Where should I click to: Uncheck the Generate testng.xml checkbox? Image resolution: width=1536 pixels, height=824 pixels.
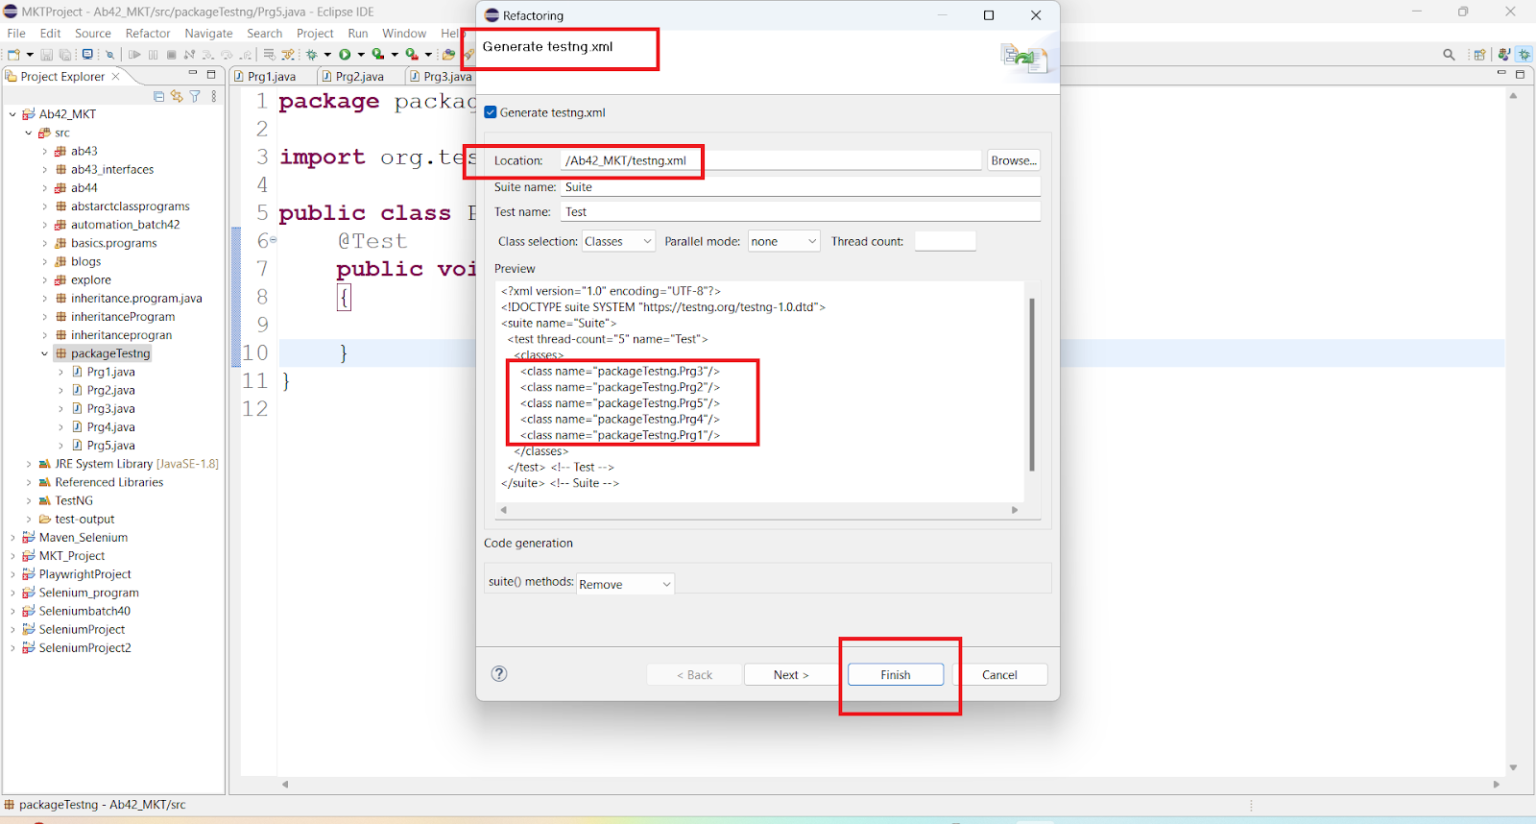point(491,113)
